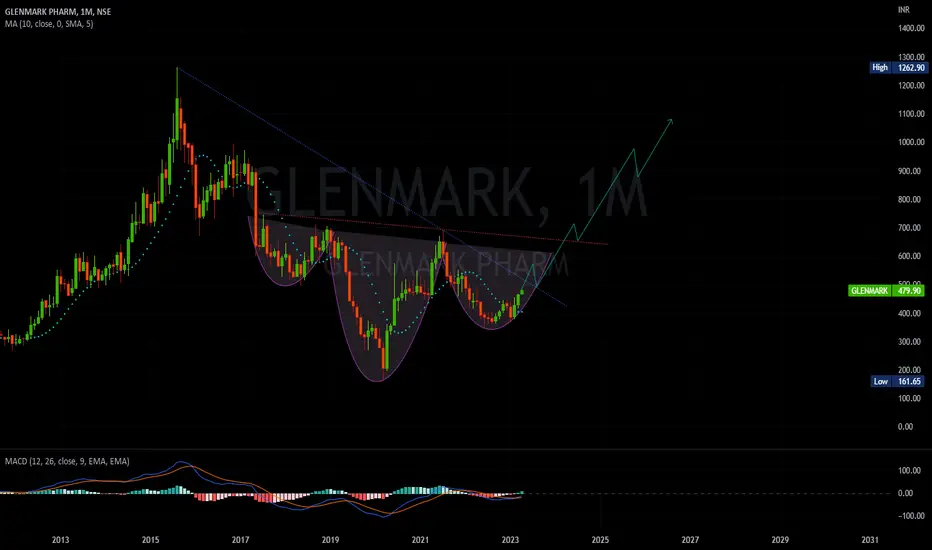Select the blue descending trendline from the 2015 peak
The image size is (932, 550).
pyautogui.click(x=371, y=187)
